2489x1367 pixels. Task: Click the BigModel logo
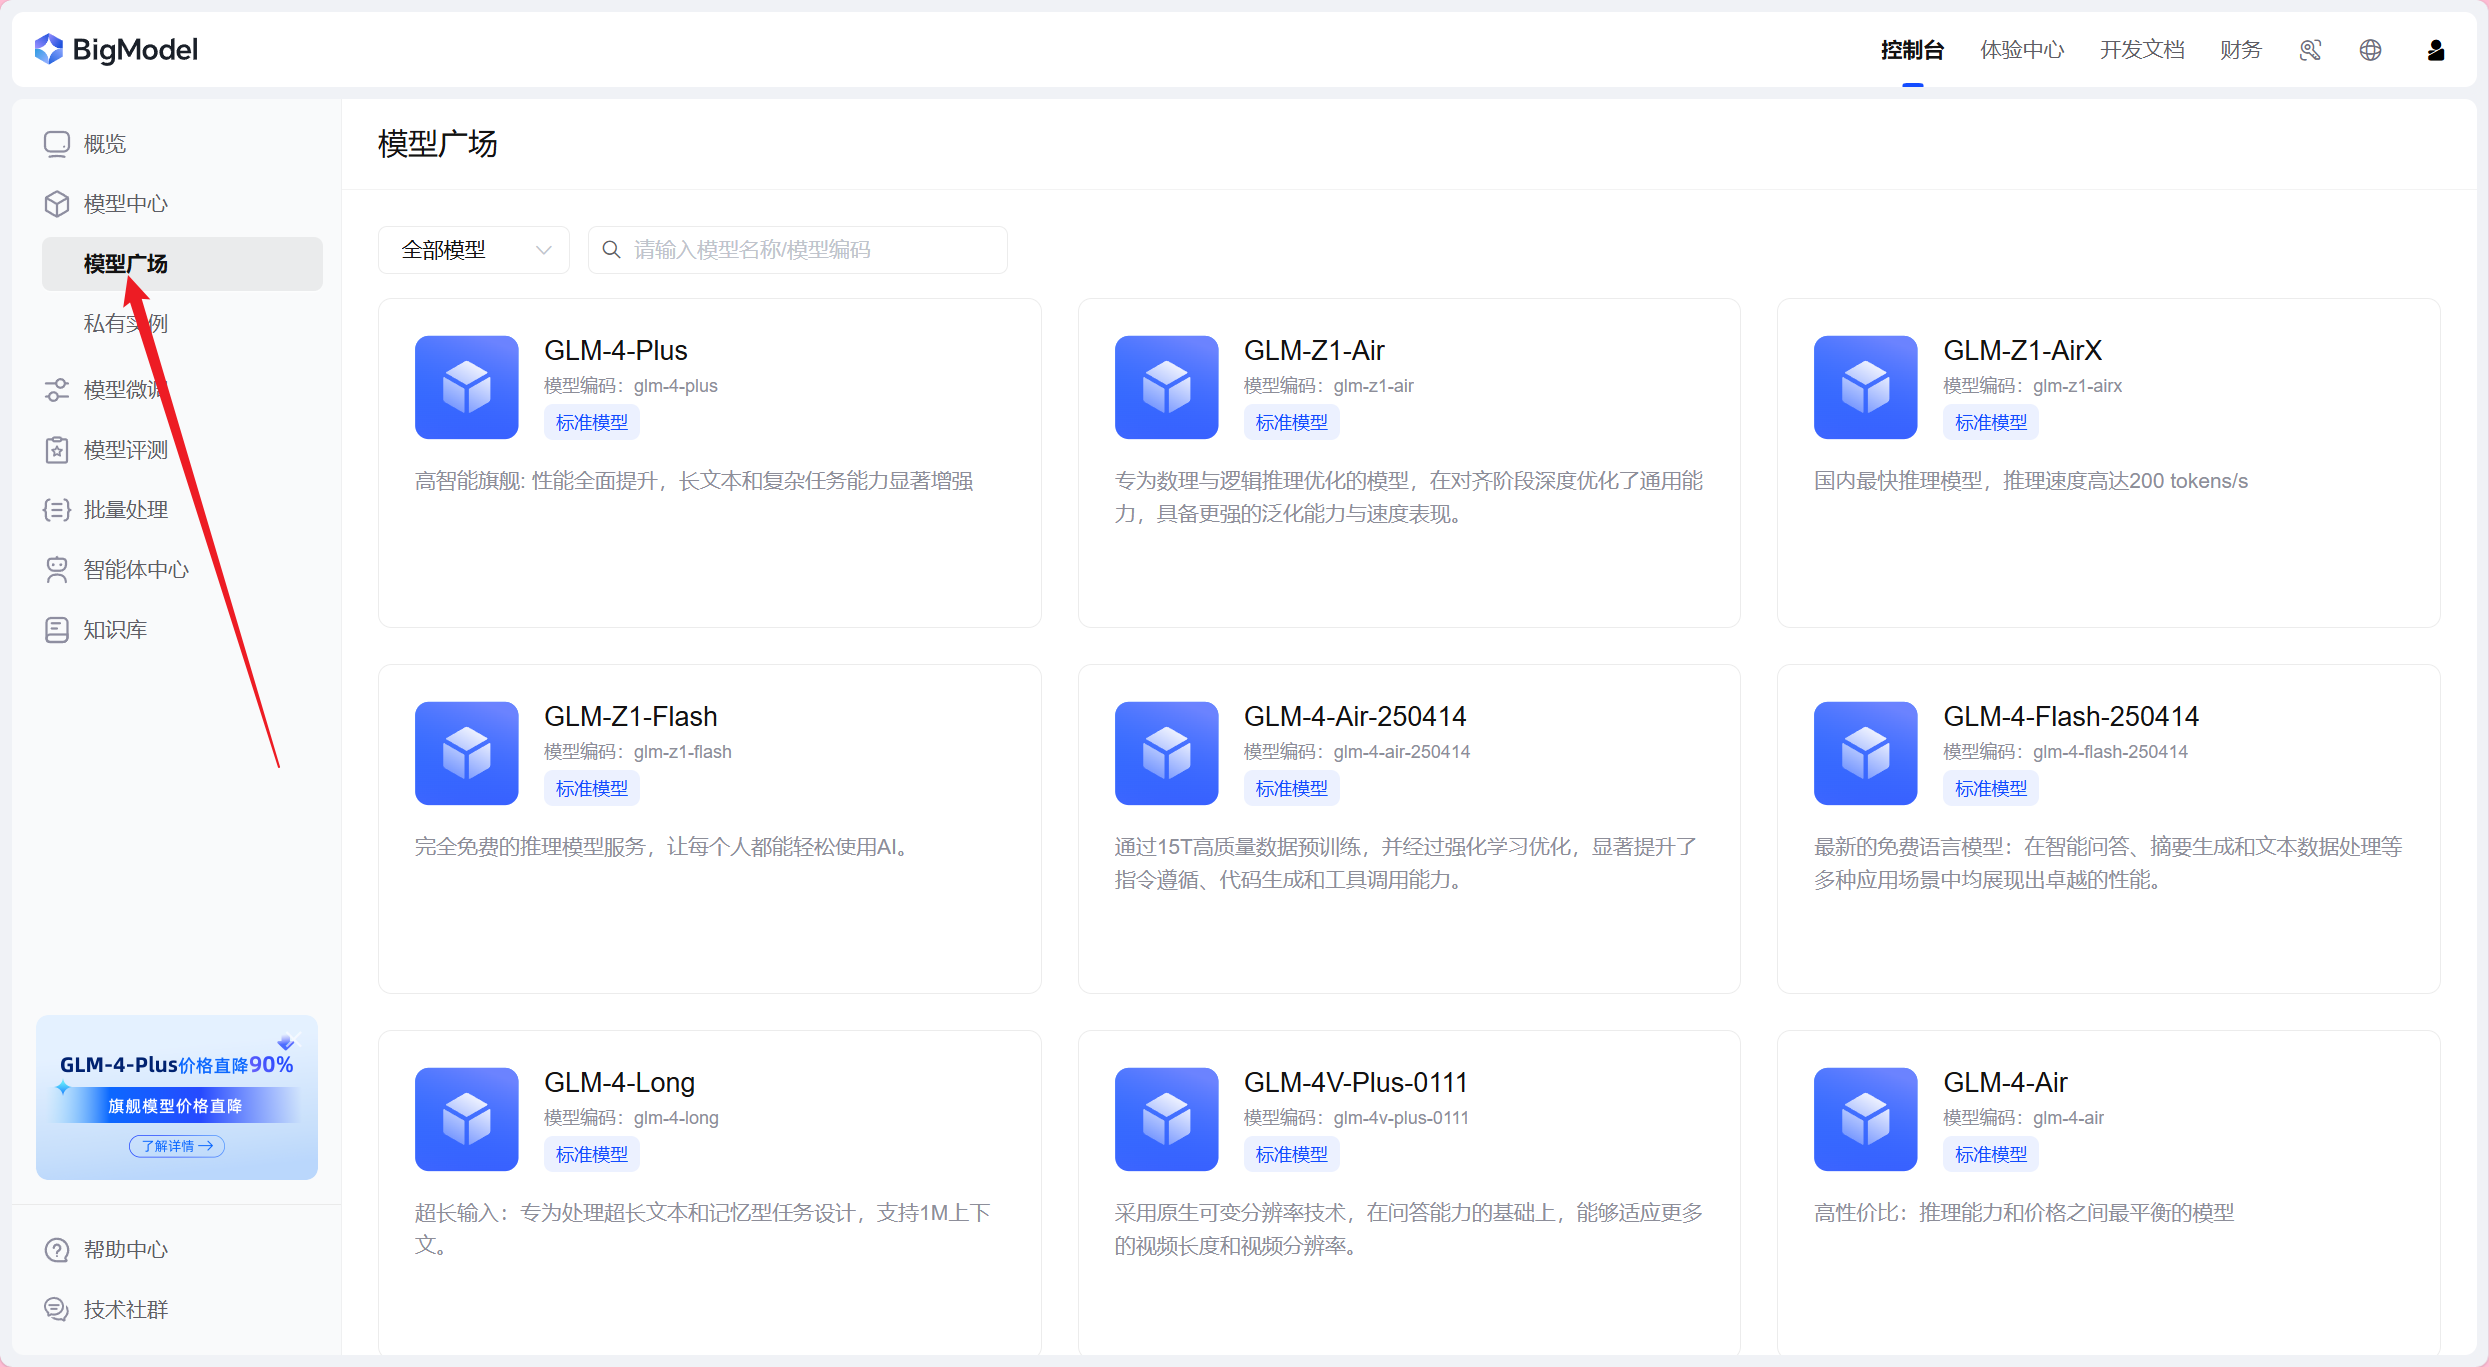(116, 49)
